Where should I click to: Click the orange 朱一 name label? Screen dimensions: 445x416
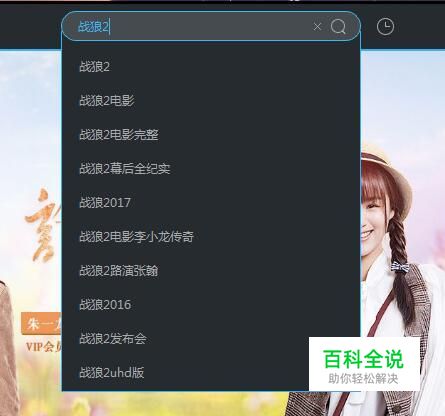(x=41, y=324)
